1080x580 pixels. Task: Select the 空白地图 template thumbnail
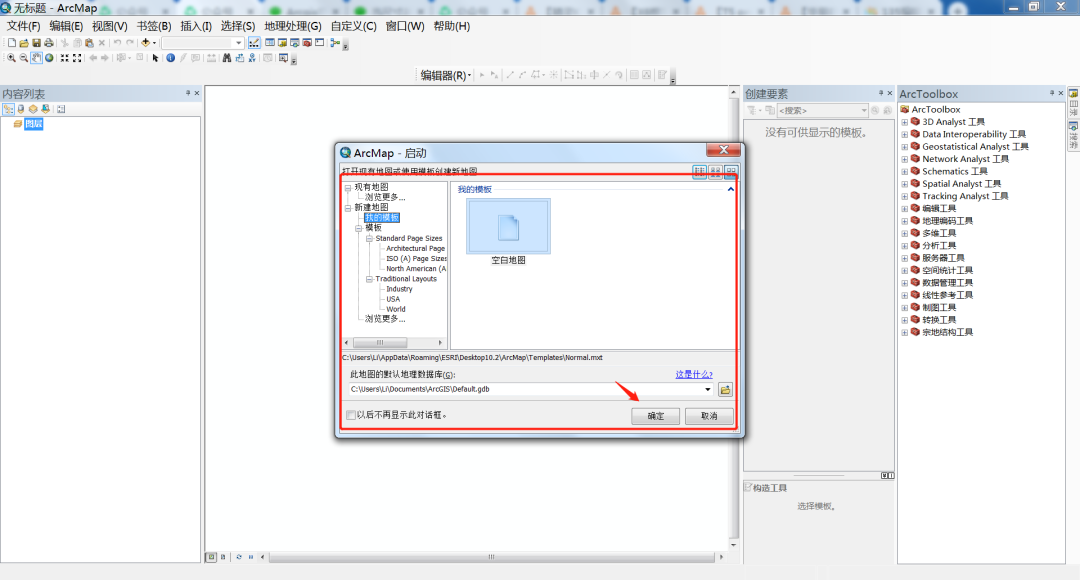[508, 229]
